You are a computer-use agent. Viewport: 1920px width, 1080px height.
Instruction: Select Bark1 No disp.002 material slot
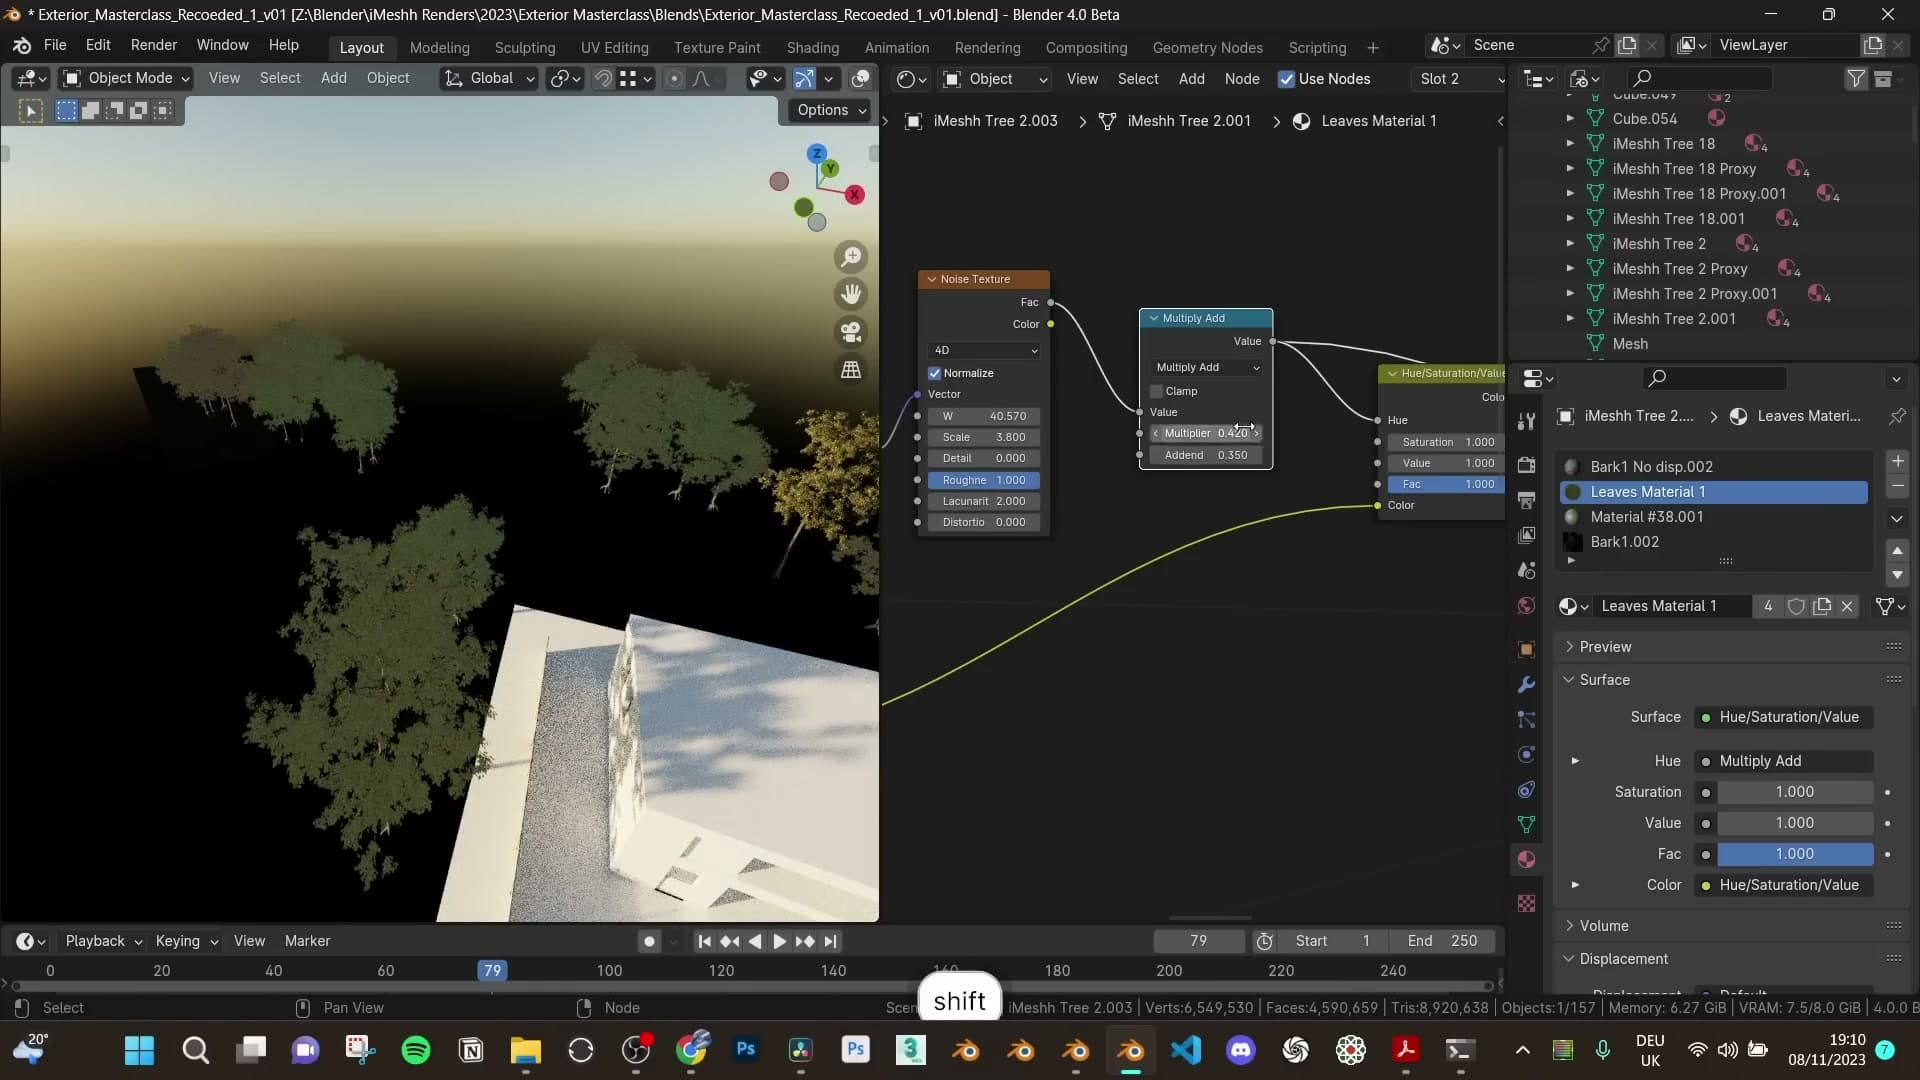coord(1714,467)
